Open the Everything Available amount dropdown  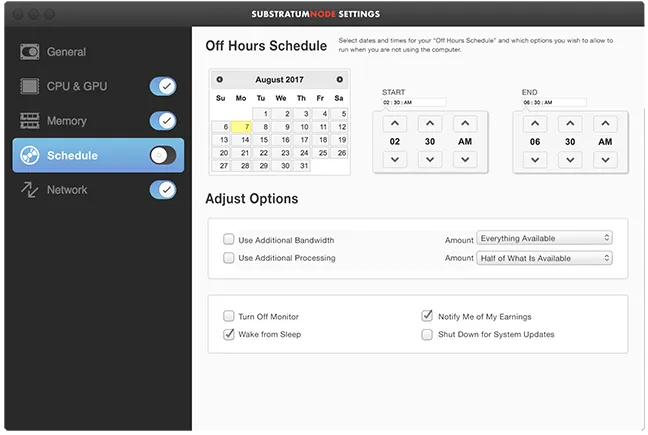[x=544, y=238]
